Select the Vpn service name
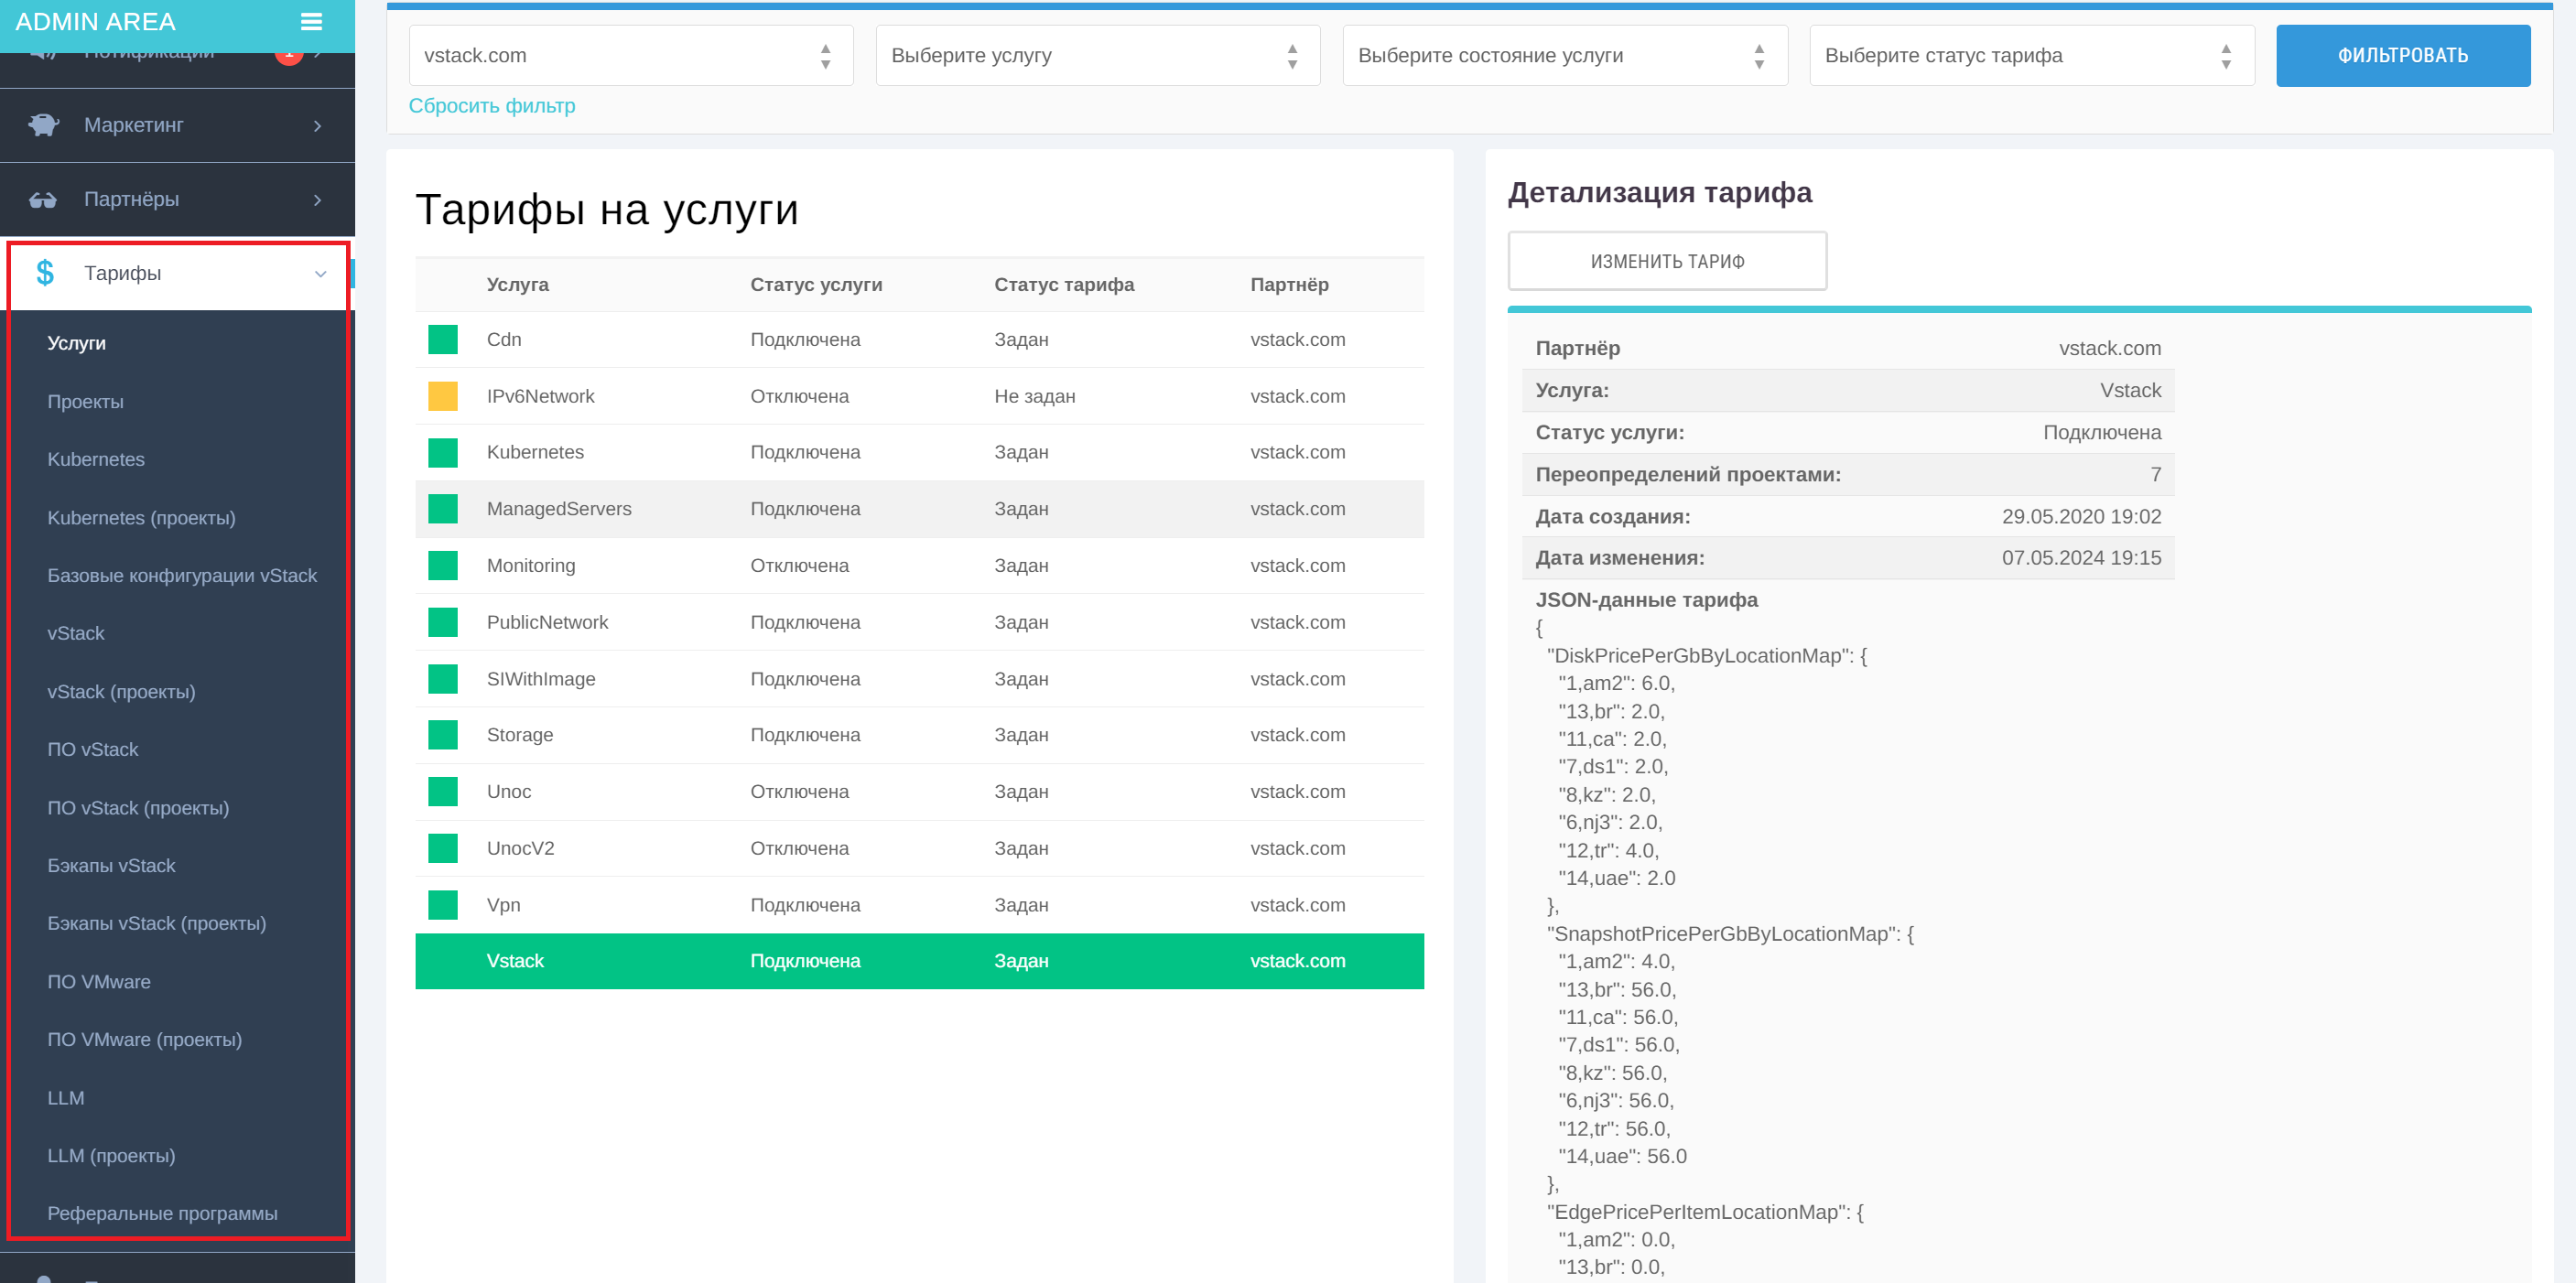The height and width of the screenshot is (1283, 2576). point(503,905)
